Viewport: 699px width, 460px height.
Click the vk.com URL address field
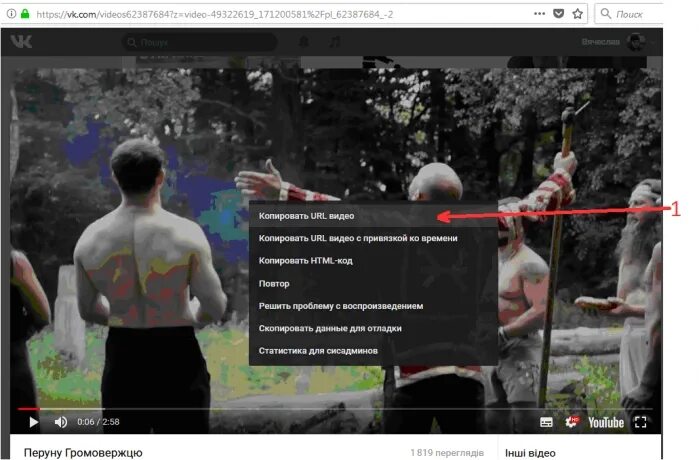click(x=215, y=14)
